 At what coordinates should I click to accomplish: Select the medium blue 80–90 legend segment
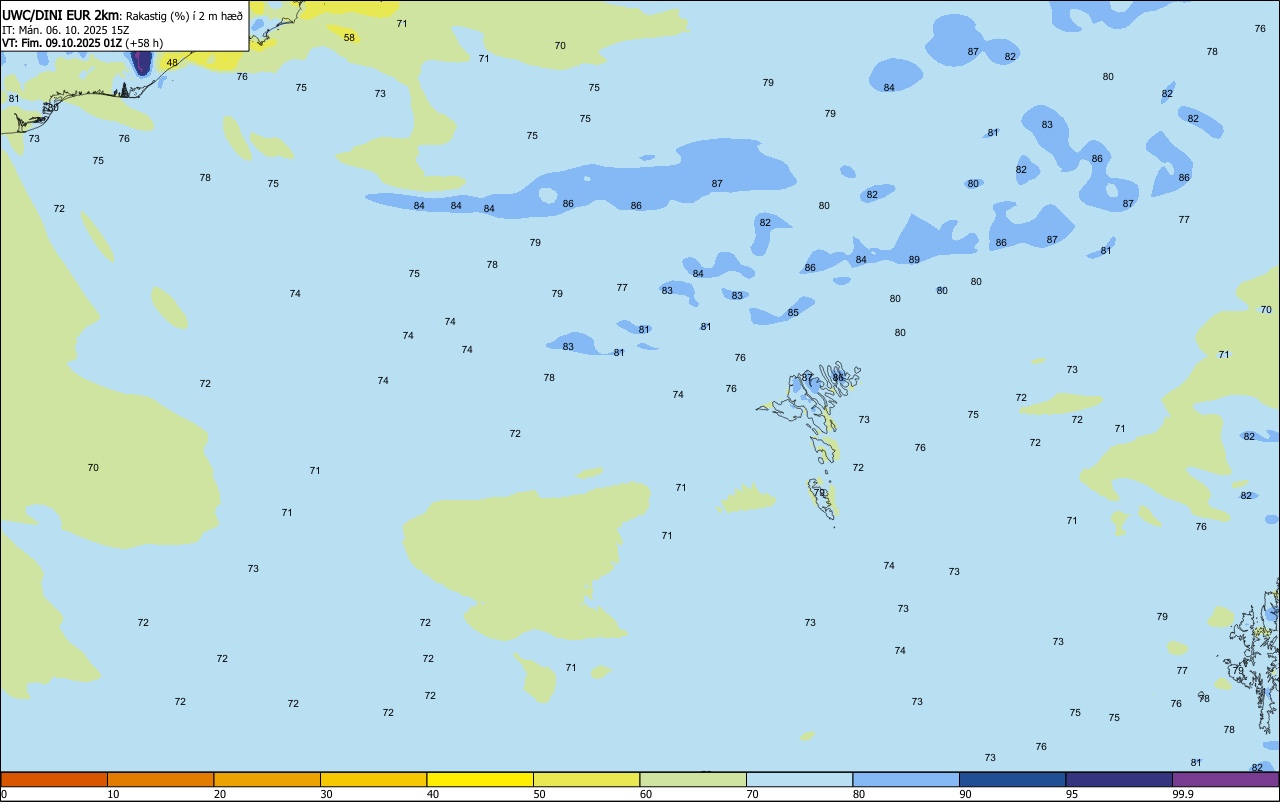(906, 779)
